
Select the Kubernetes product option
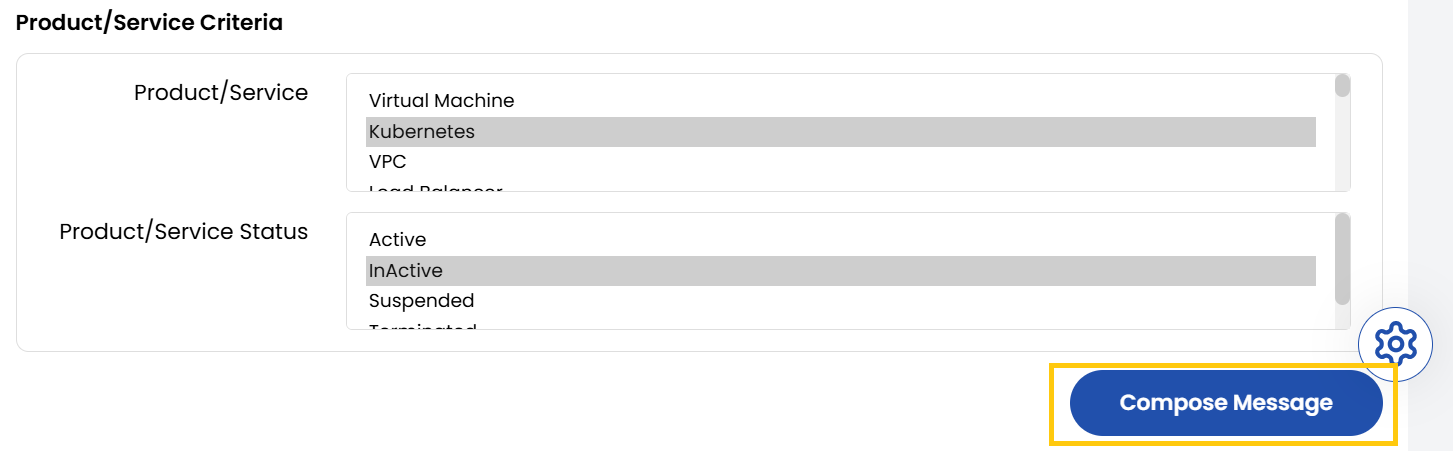coord(421,132)
